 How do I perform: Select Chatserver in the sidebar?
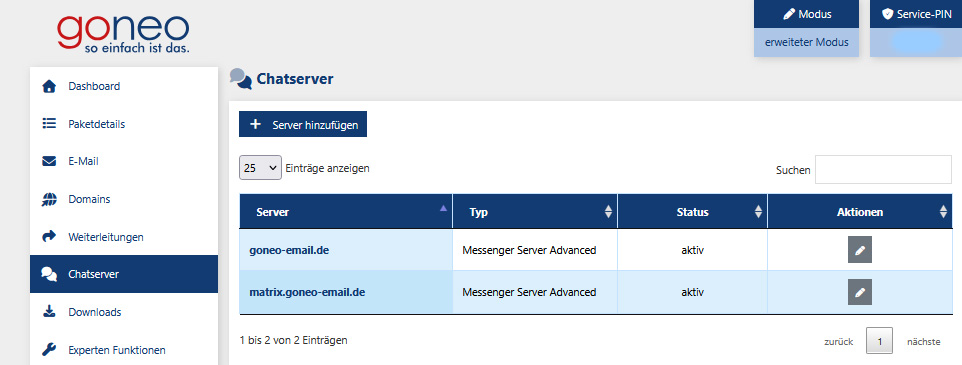click(x=124, y=274)
